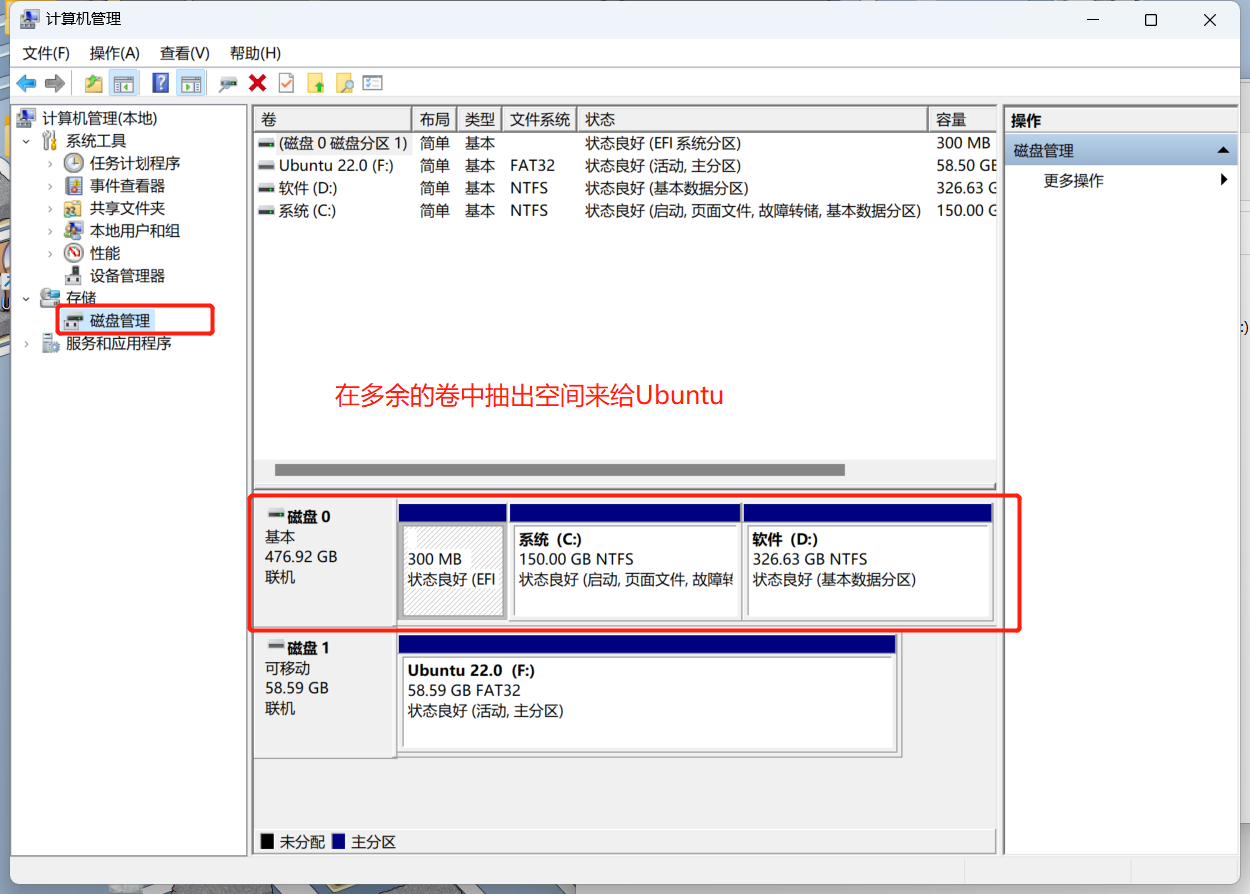Expand the 本地用户和组 tree node
The height and width of the screenshot is (894, 1250).
coord(50,231)
